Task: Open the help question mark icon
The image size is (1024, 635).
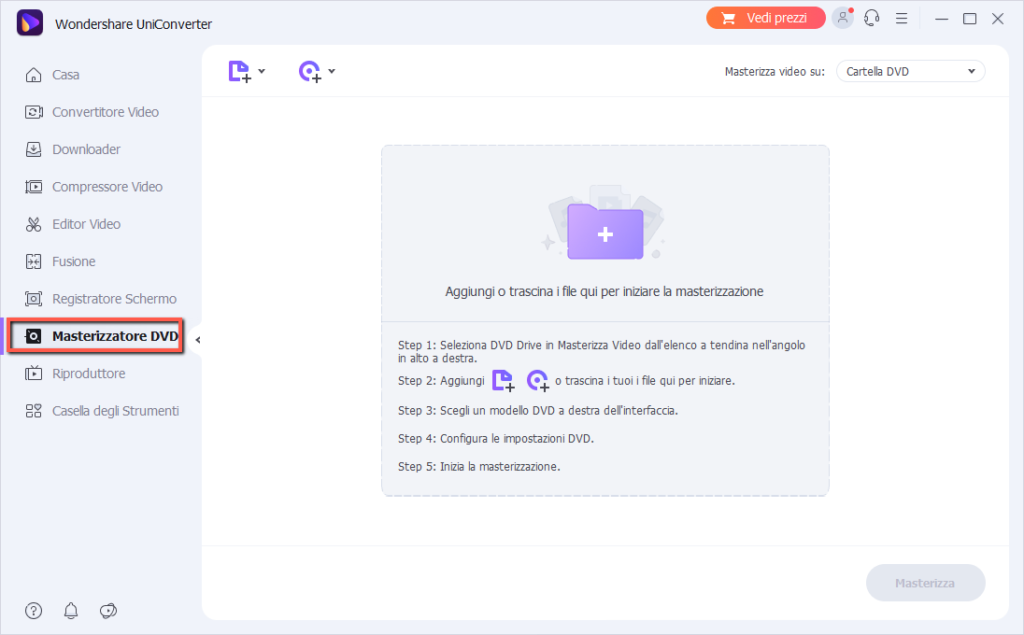Action: click(34, 610)
